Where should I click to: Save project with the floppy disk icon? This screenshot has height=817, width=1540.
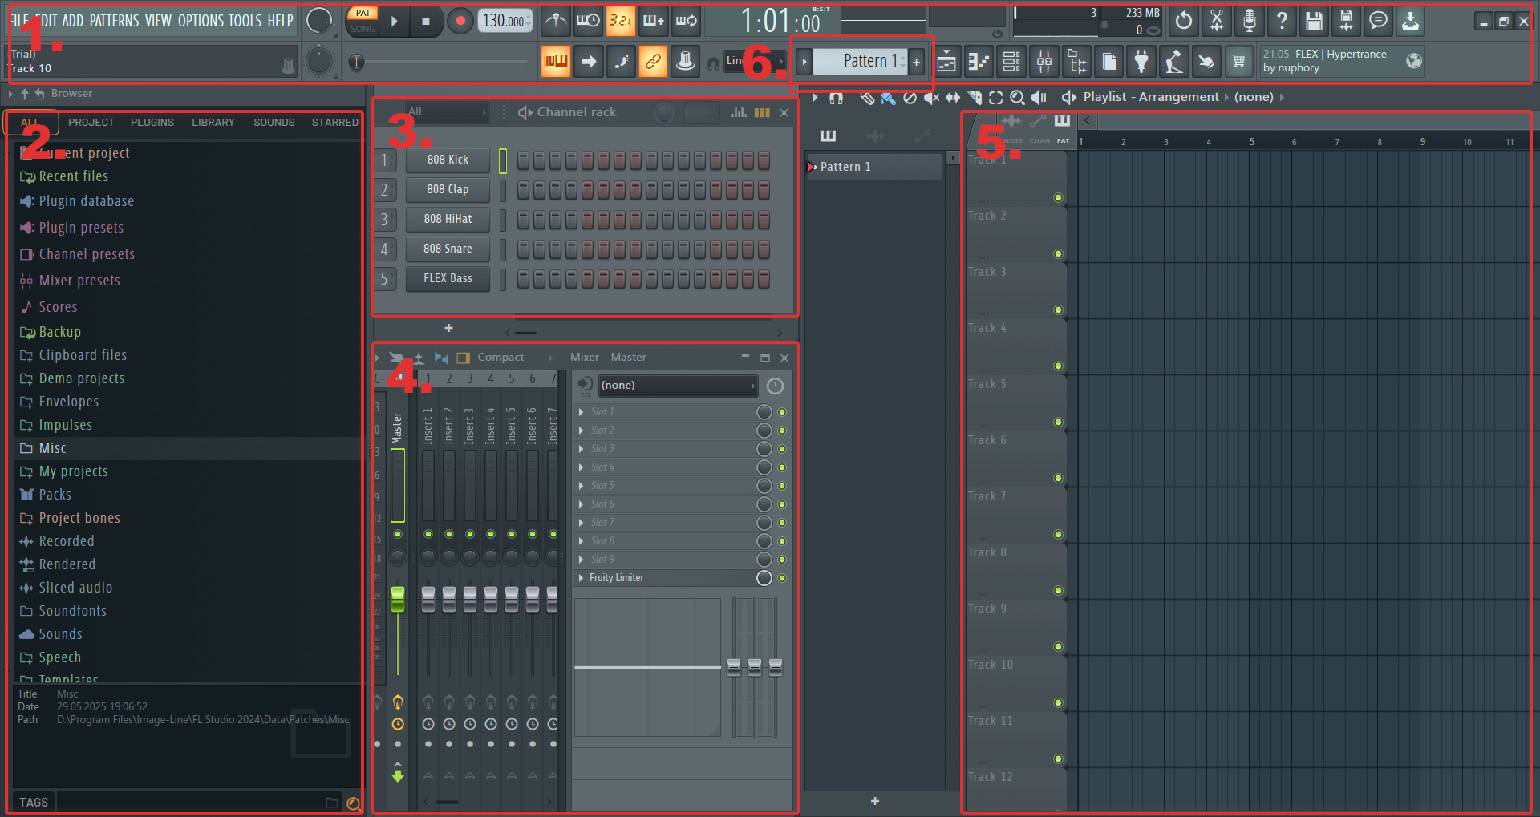pyautogui.click(x=1314, y=20)
